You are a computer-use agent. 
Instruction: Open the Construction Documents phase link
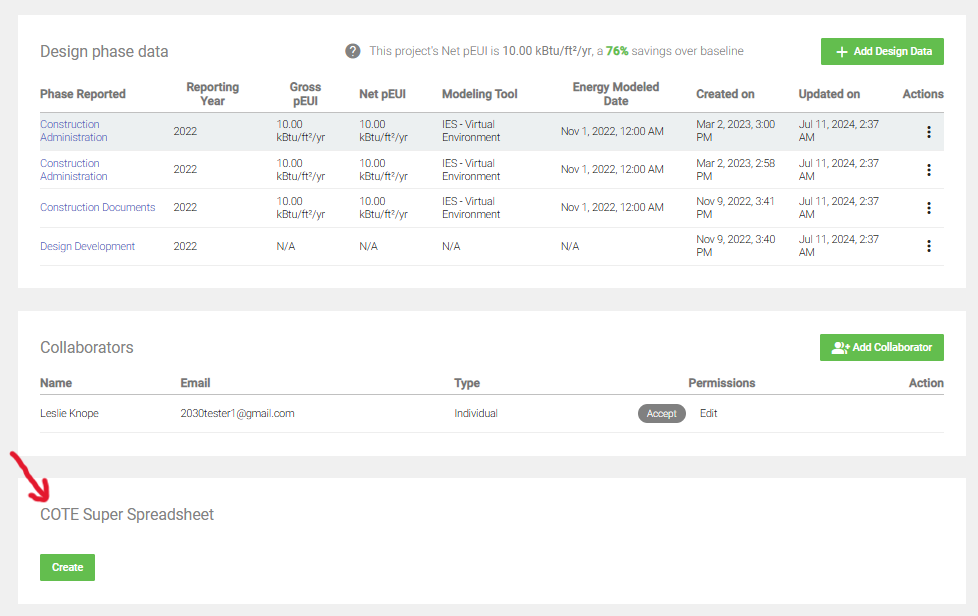pyautogui.click(x=97, y=208)
